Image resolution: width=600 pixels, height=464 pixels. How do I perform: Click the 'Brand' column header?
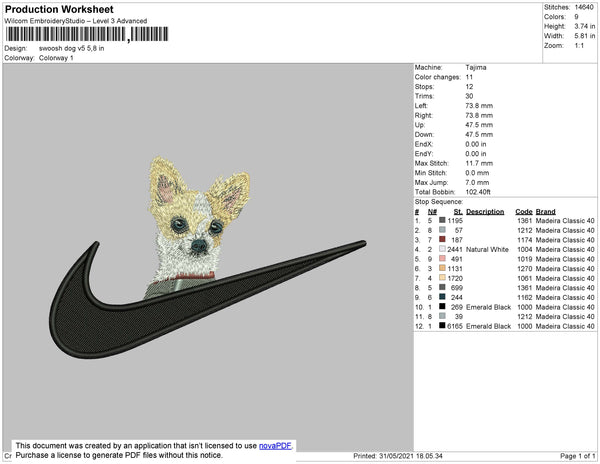coord(545,212)
